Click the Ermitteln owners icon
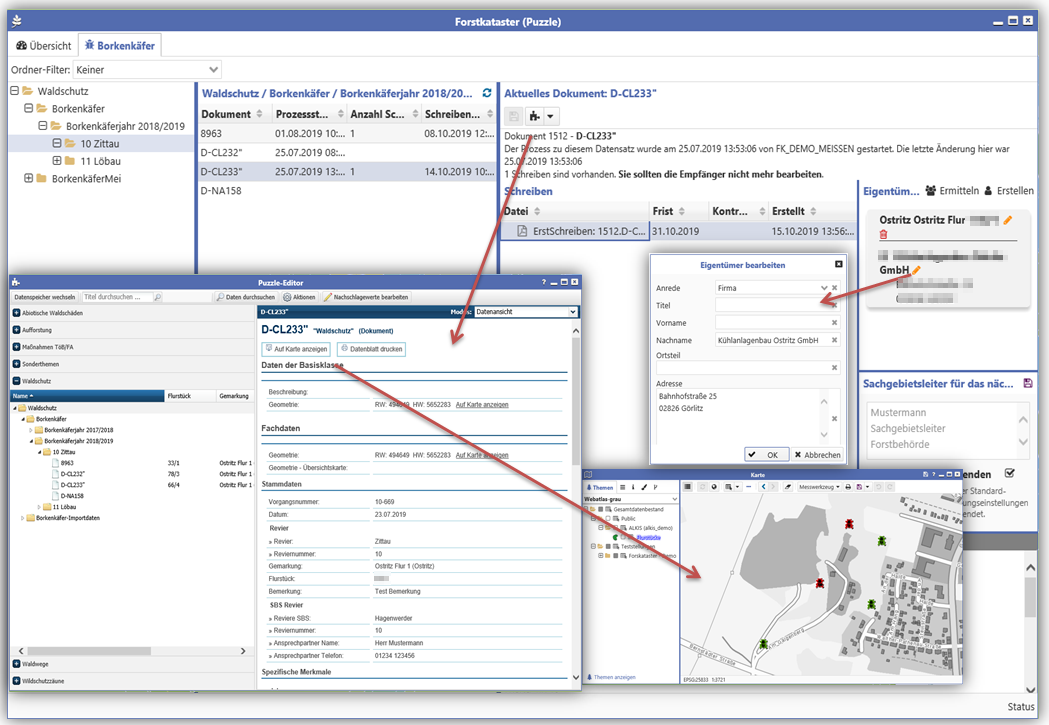The height and width of the screenshot is (725, 1049). 931,190
